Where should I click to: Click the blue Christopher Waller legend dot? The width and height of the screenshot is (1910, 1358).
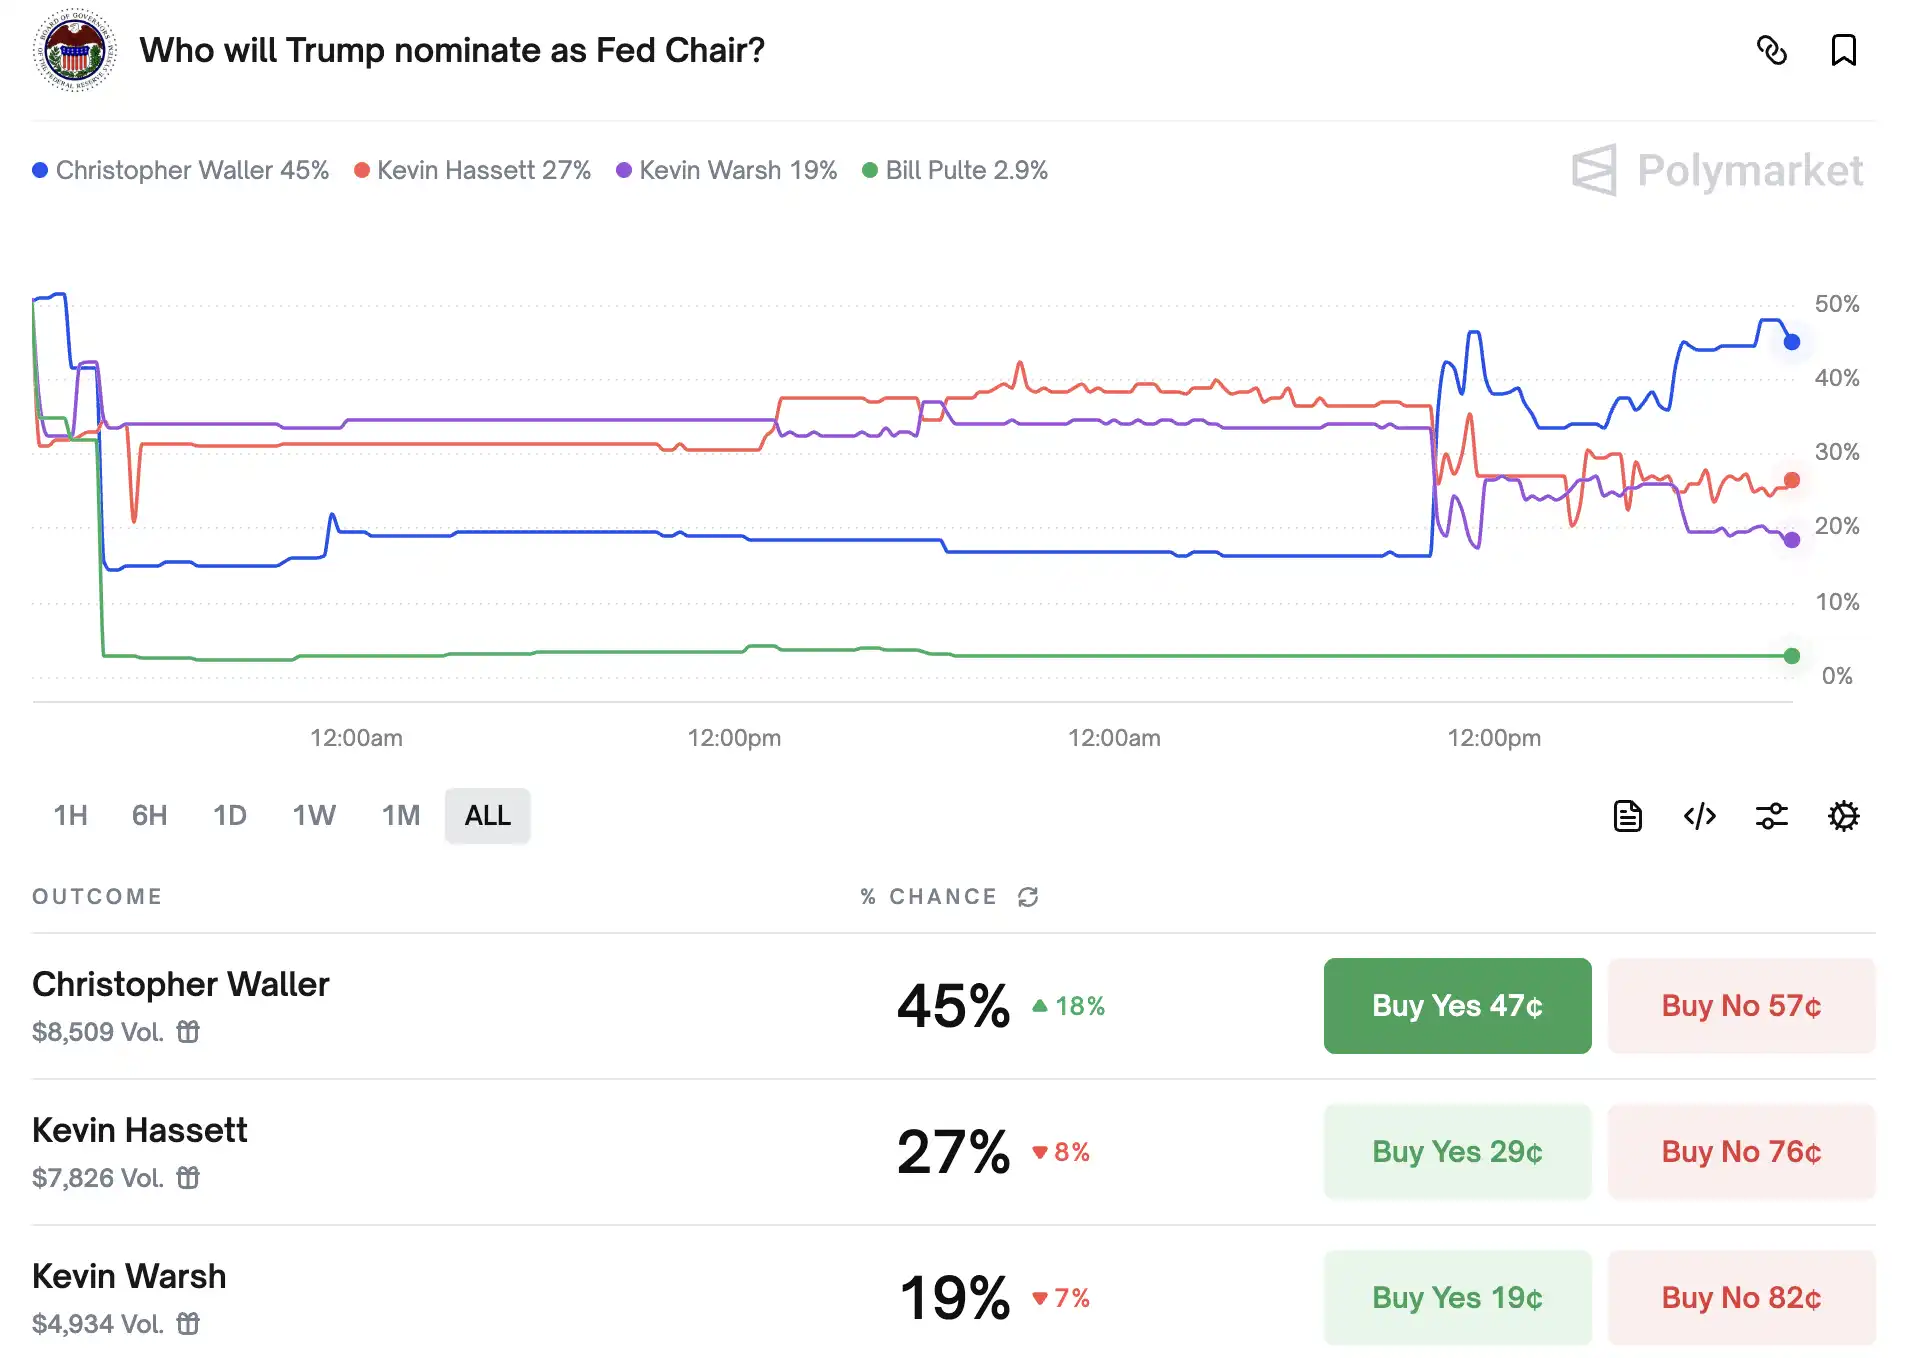click(x=40, y=170)
